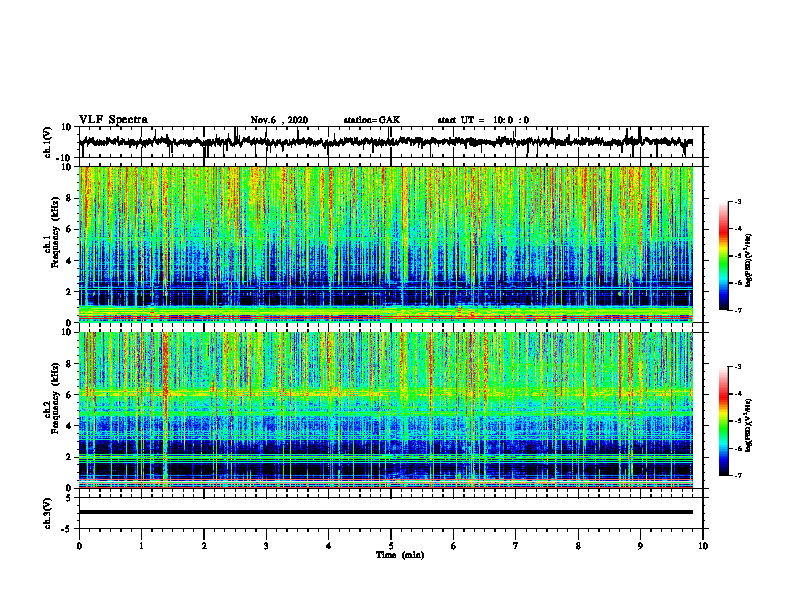This screenshot has width=792, height=612.
Task: Click the ch.3(V) axis label
Action: coord(48,513)
